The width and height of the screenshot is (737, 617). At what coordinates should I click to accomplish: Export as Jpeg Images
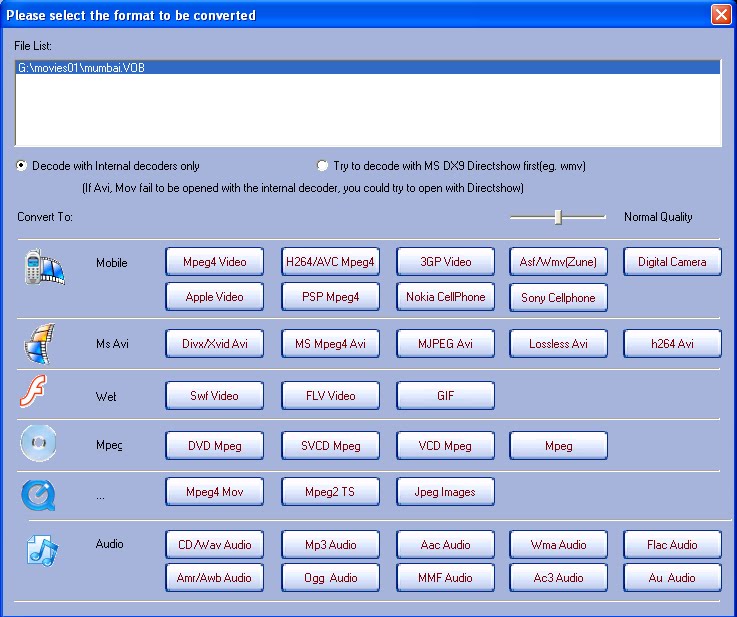coord(446,492)
